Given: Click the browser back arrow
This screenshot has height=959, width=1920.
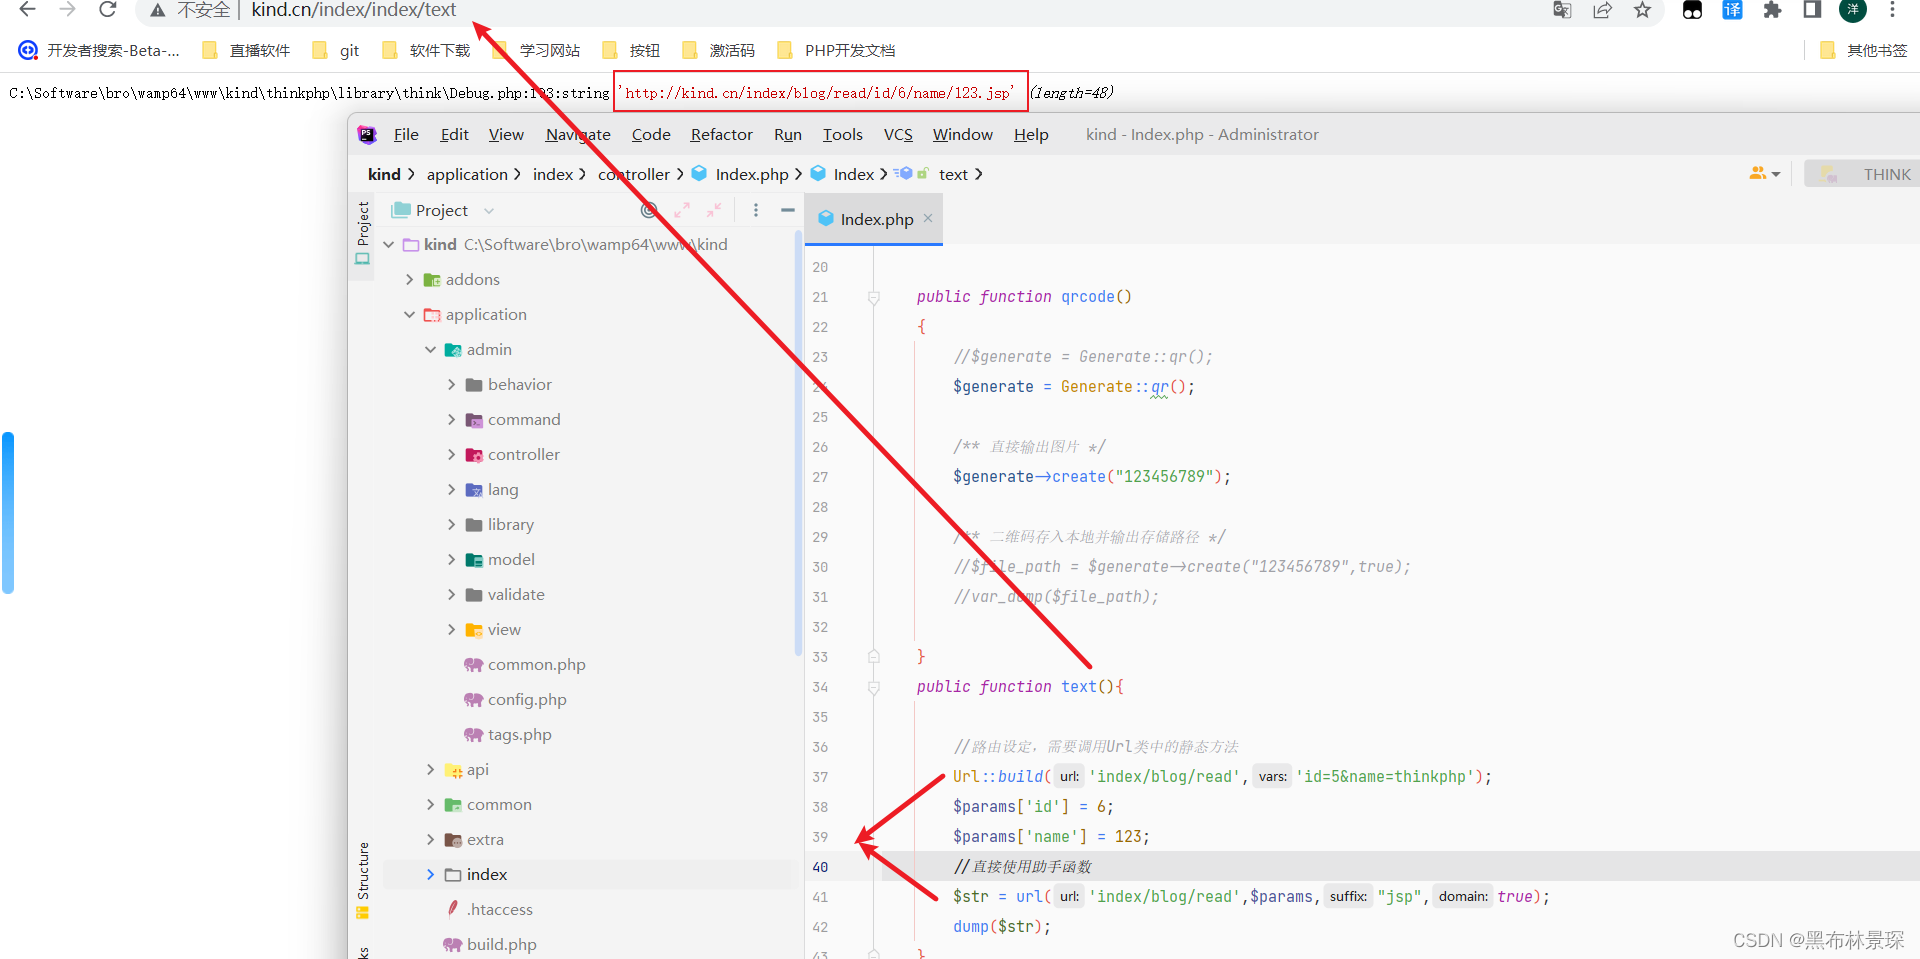Looking at the screenshot, I should point(27,10).
